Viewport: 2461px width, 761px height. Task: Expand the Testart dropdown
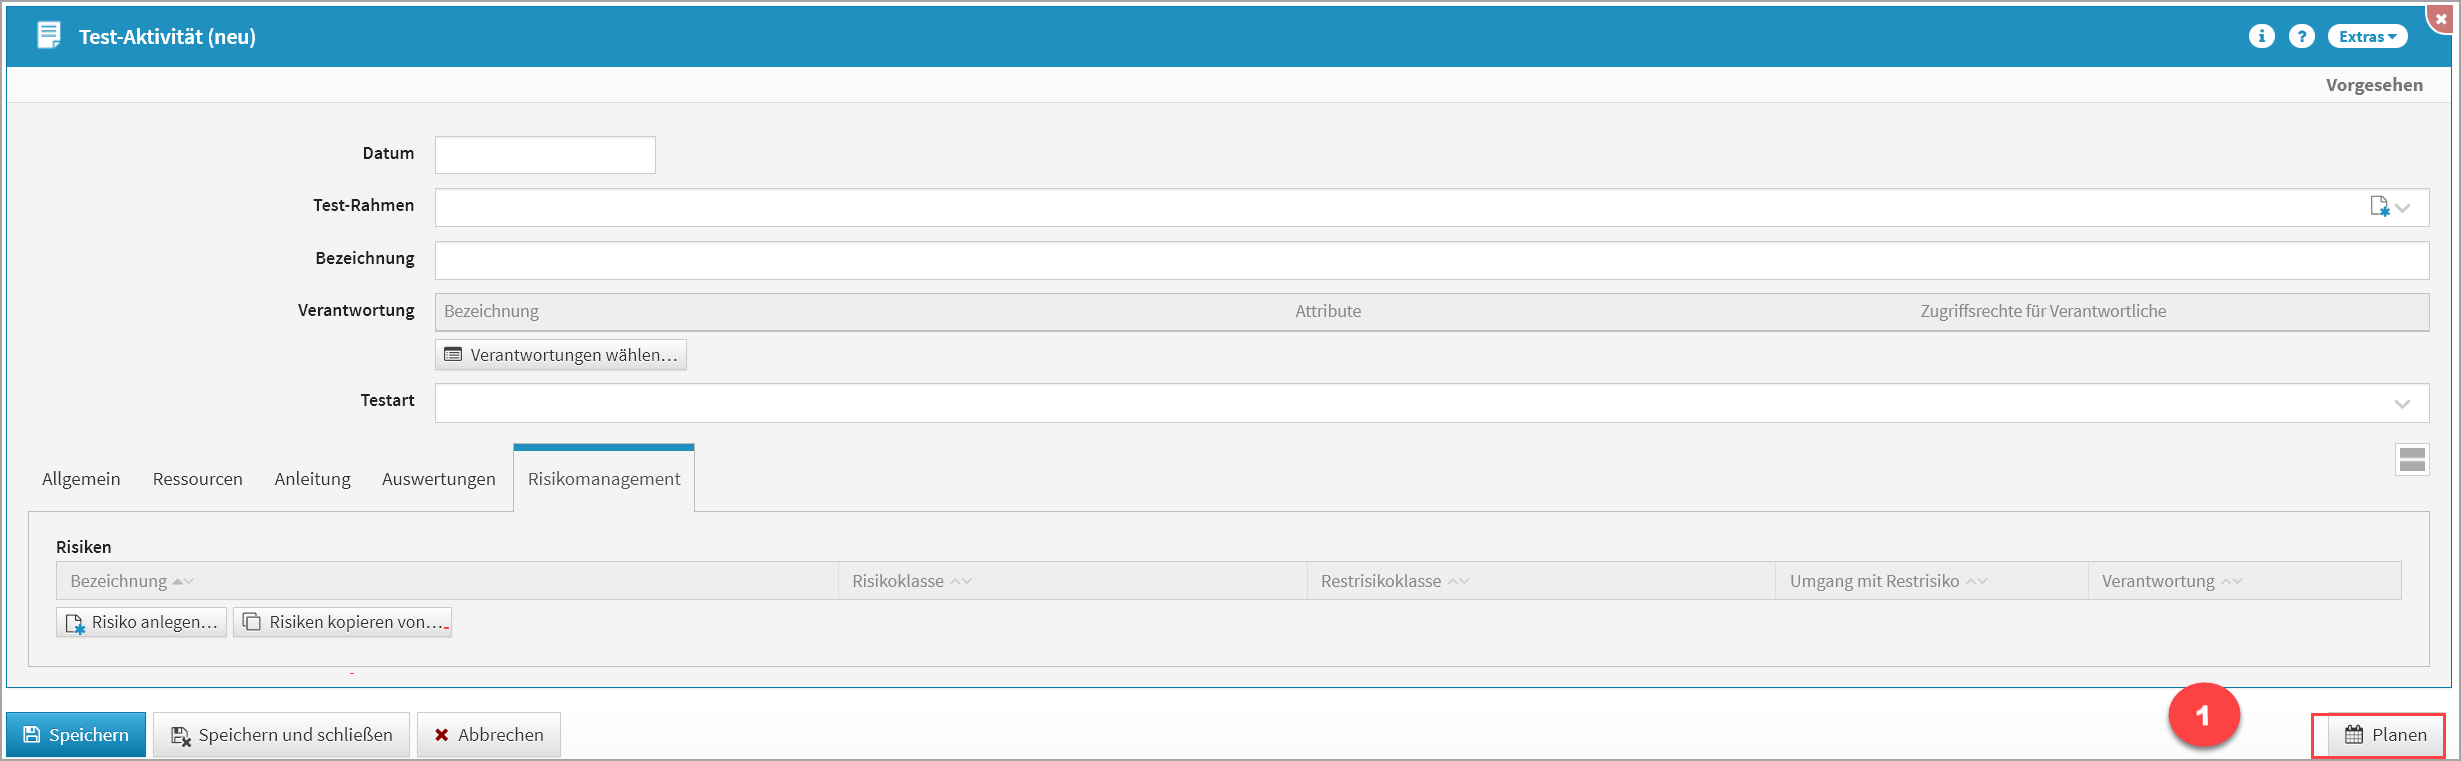point(2402,403)
